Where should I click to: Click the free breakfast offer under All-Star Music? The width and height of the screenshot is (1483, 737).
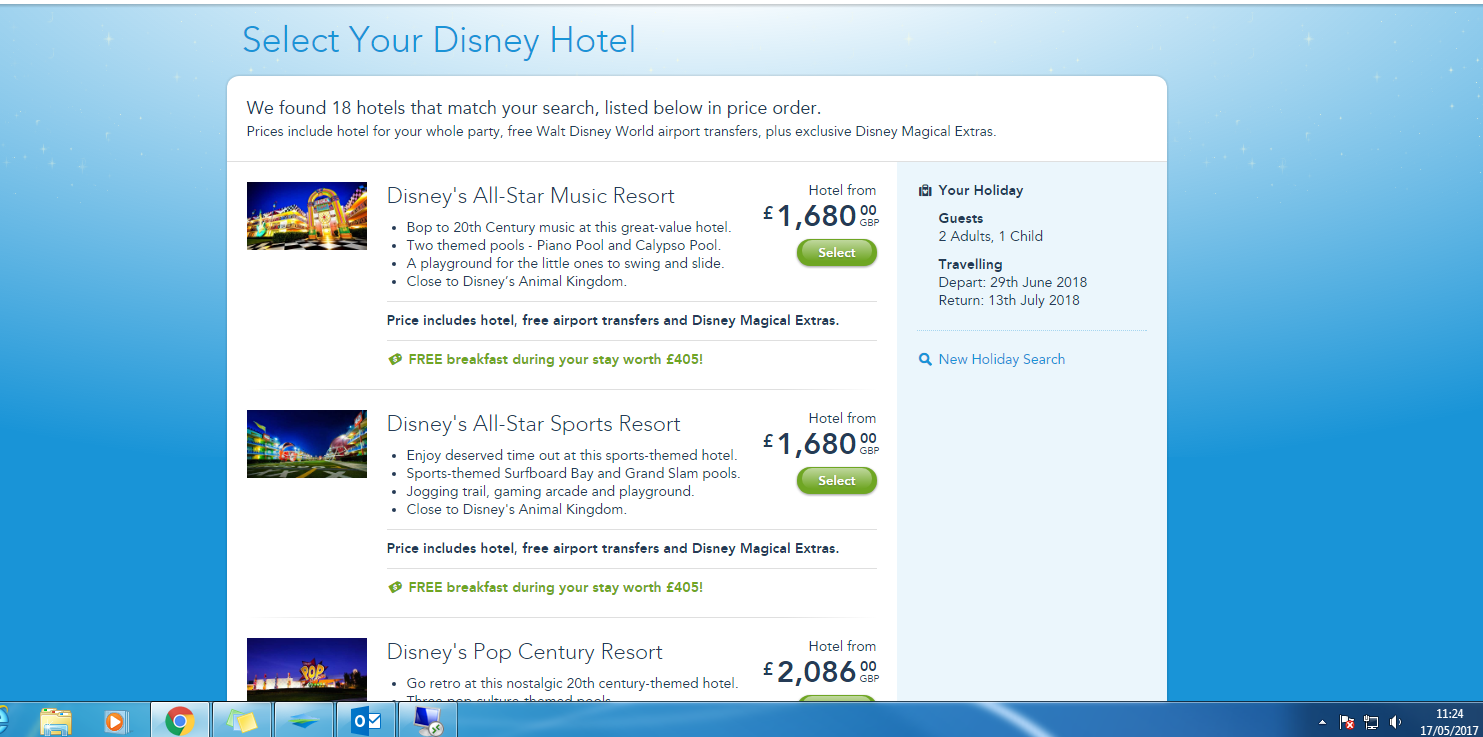[x=556, y=359]
